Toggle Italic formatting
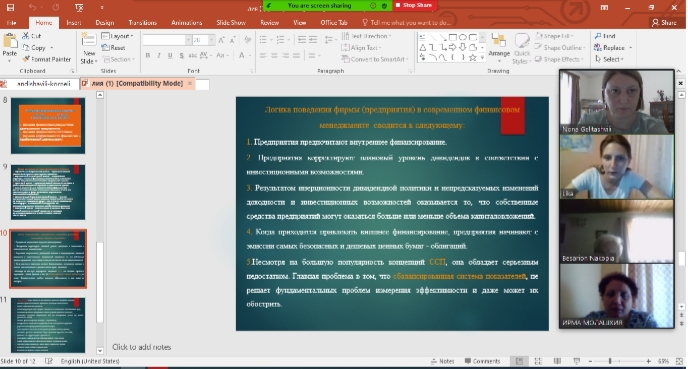Viewport: 688px width, 369px height. [159, 55]
